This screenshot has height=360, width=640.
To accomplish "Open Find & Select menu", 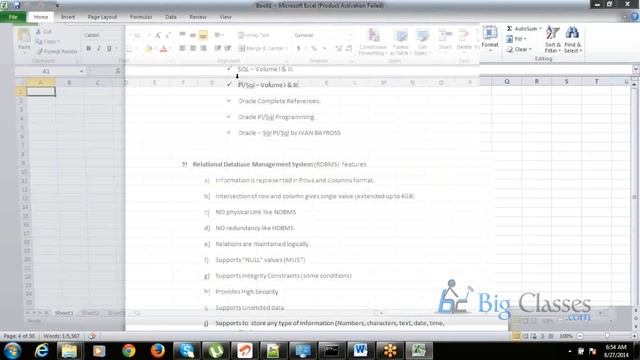I will click(x=573, y=39).
